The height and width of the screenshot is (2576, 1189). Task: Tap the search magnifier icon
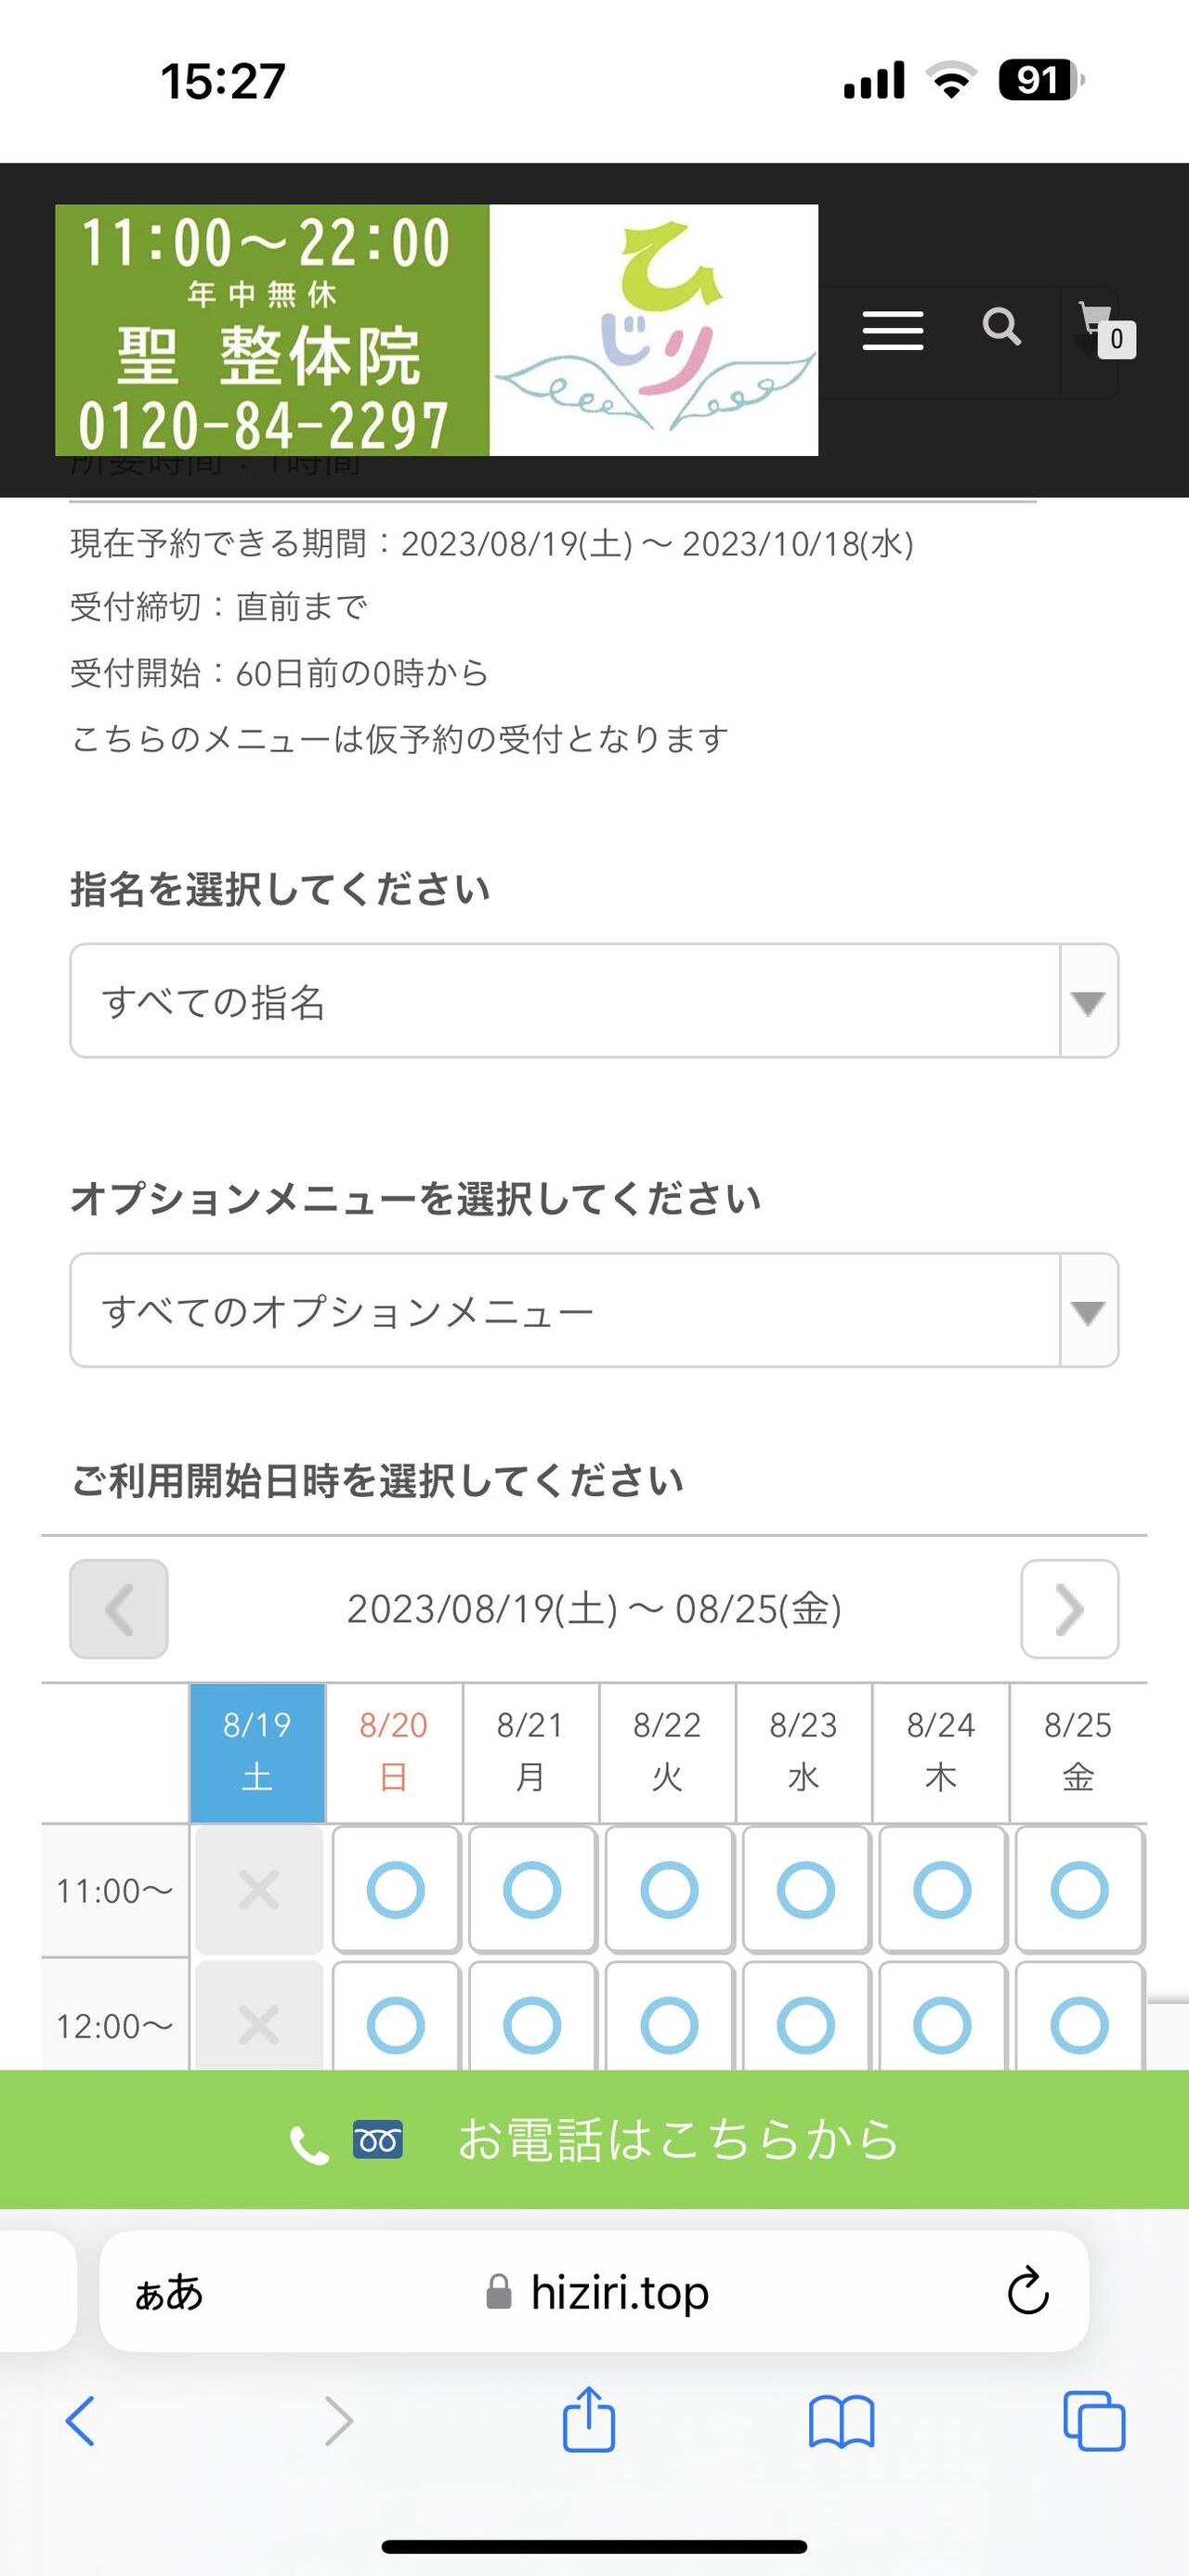coord(1001,326)
